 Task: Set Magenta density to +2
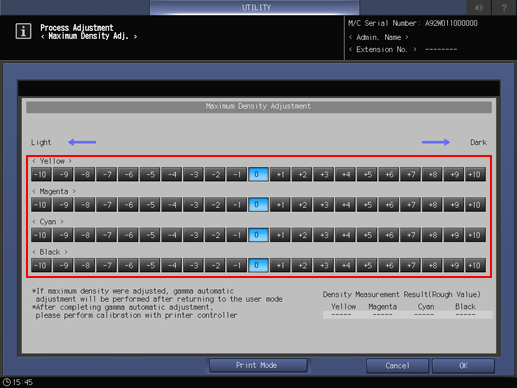pyautogui.click(x=302, y=205)
